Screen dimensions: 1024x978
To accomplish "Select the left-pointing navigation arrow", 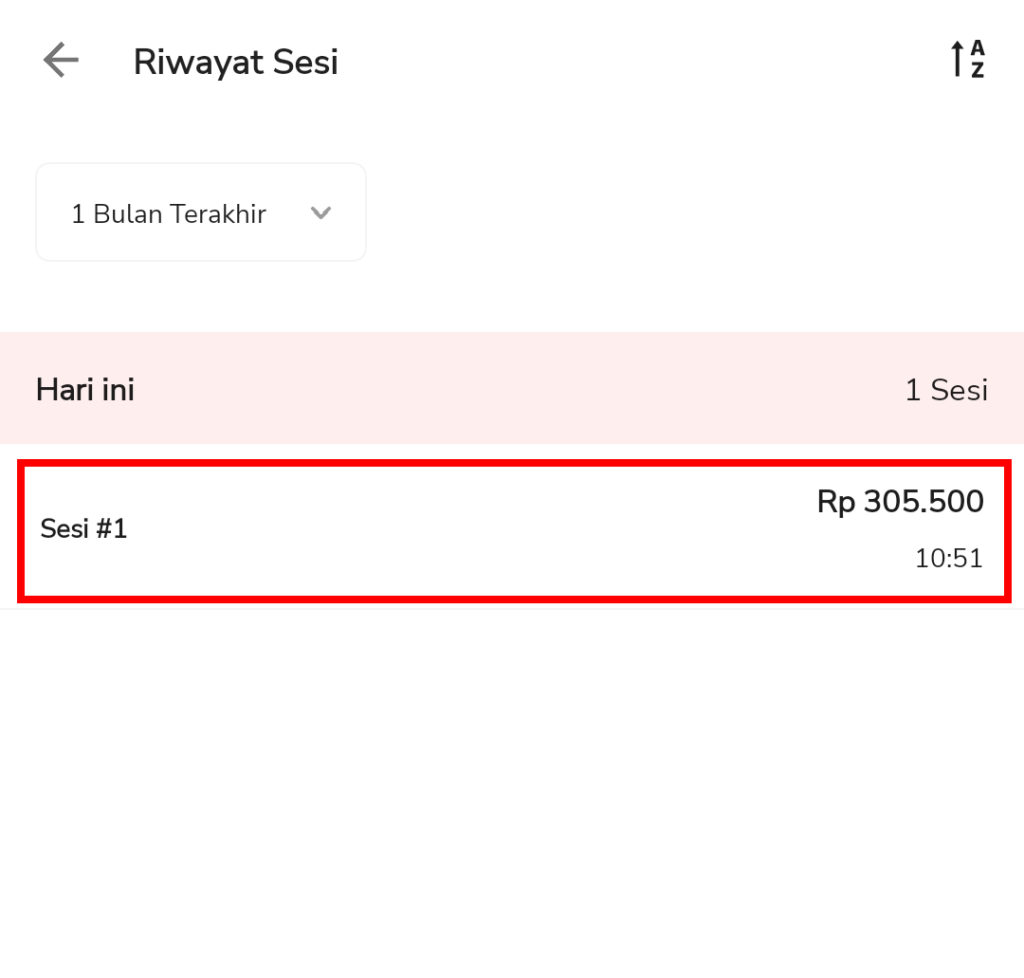I will (59, 60).
